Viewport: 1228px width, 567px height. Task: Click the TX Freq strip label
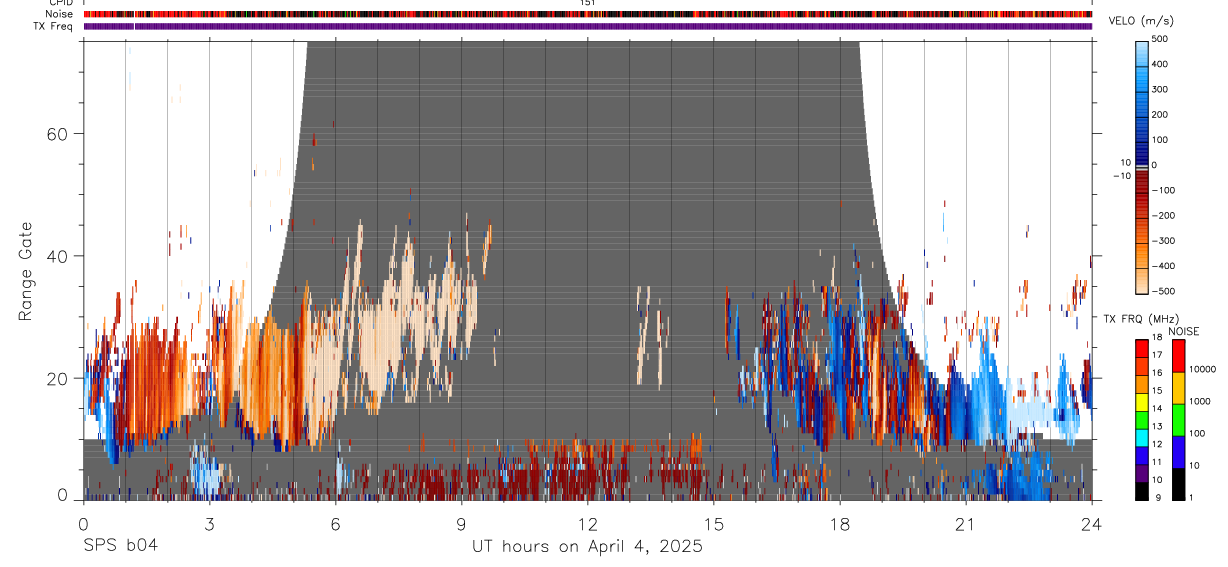pyautogui.click(x=54, y=26)
